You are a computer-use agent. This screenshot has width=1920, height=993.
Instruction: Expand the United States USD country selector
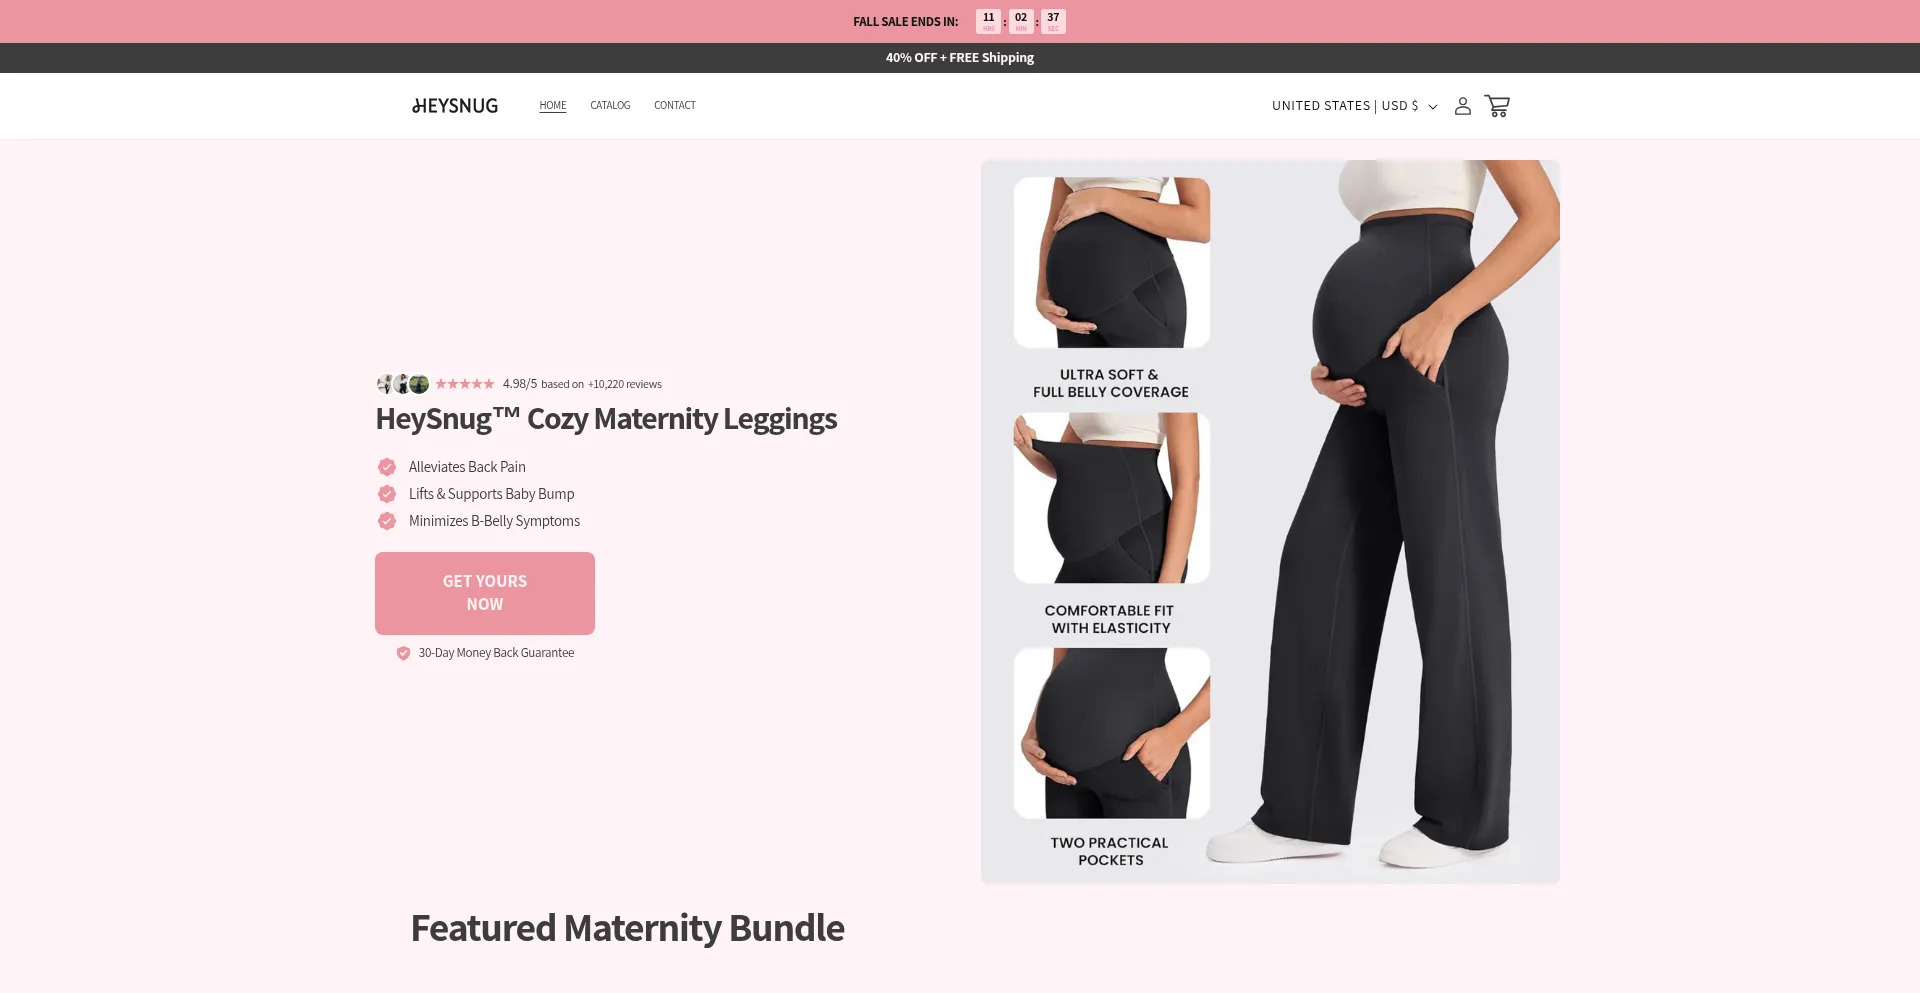(x=1354, y=106)
